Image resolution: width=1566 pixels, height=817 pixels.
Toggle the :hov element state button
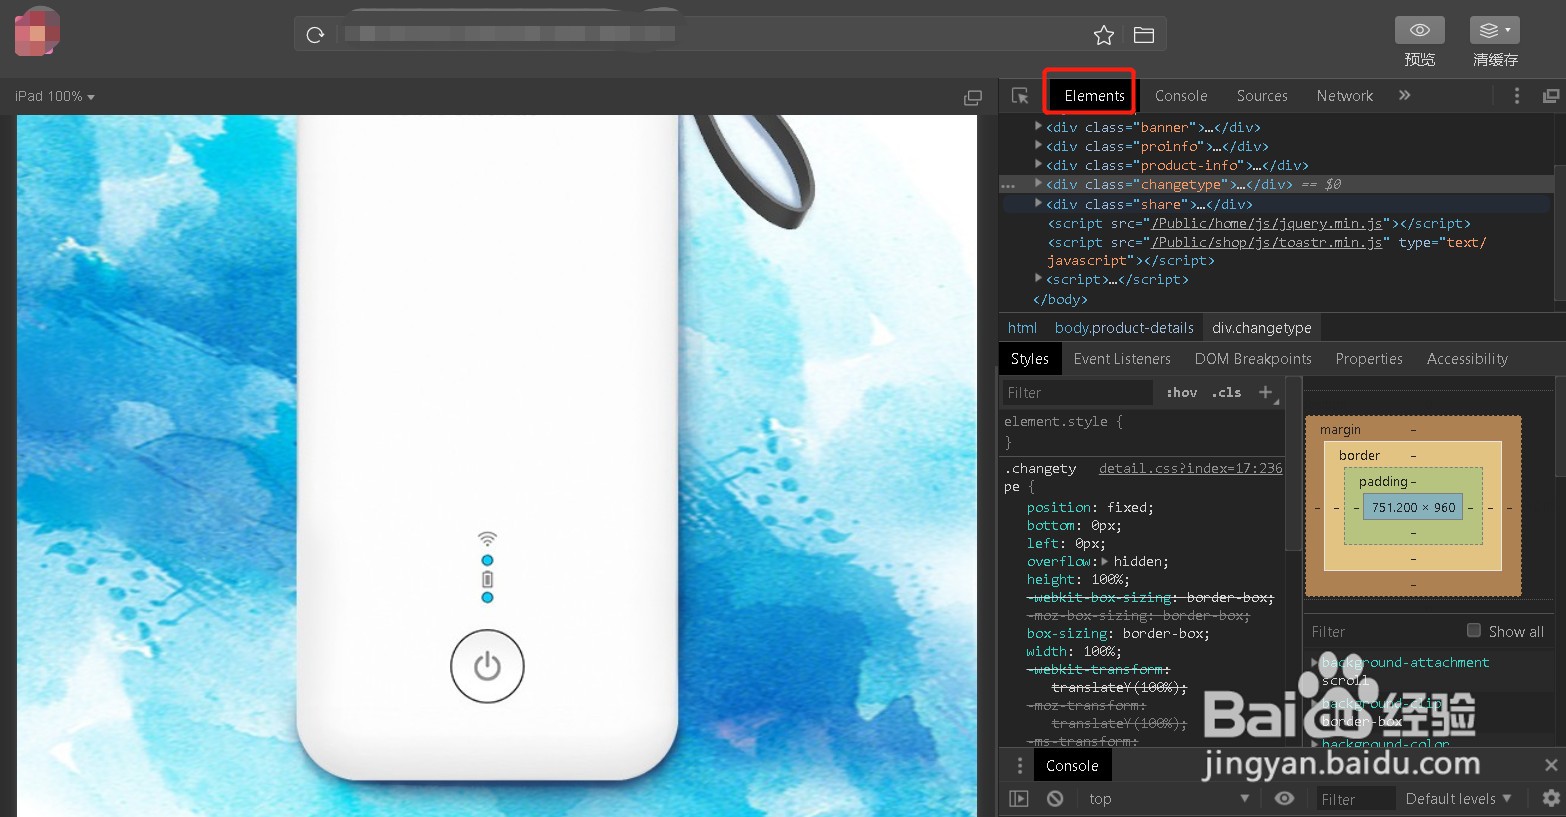(x=1182, y=393)
